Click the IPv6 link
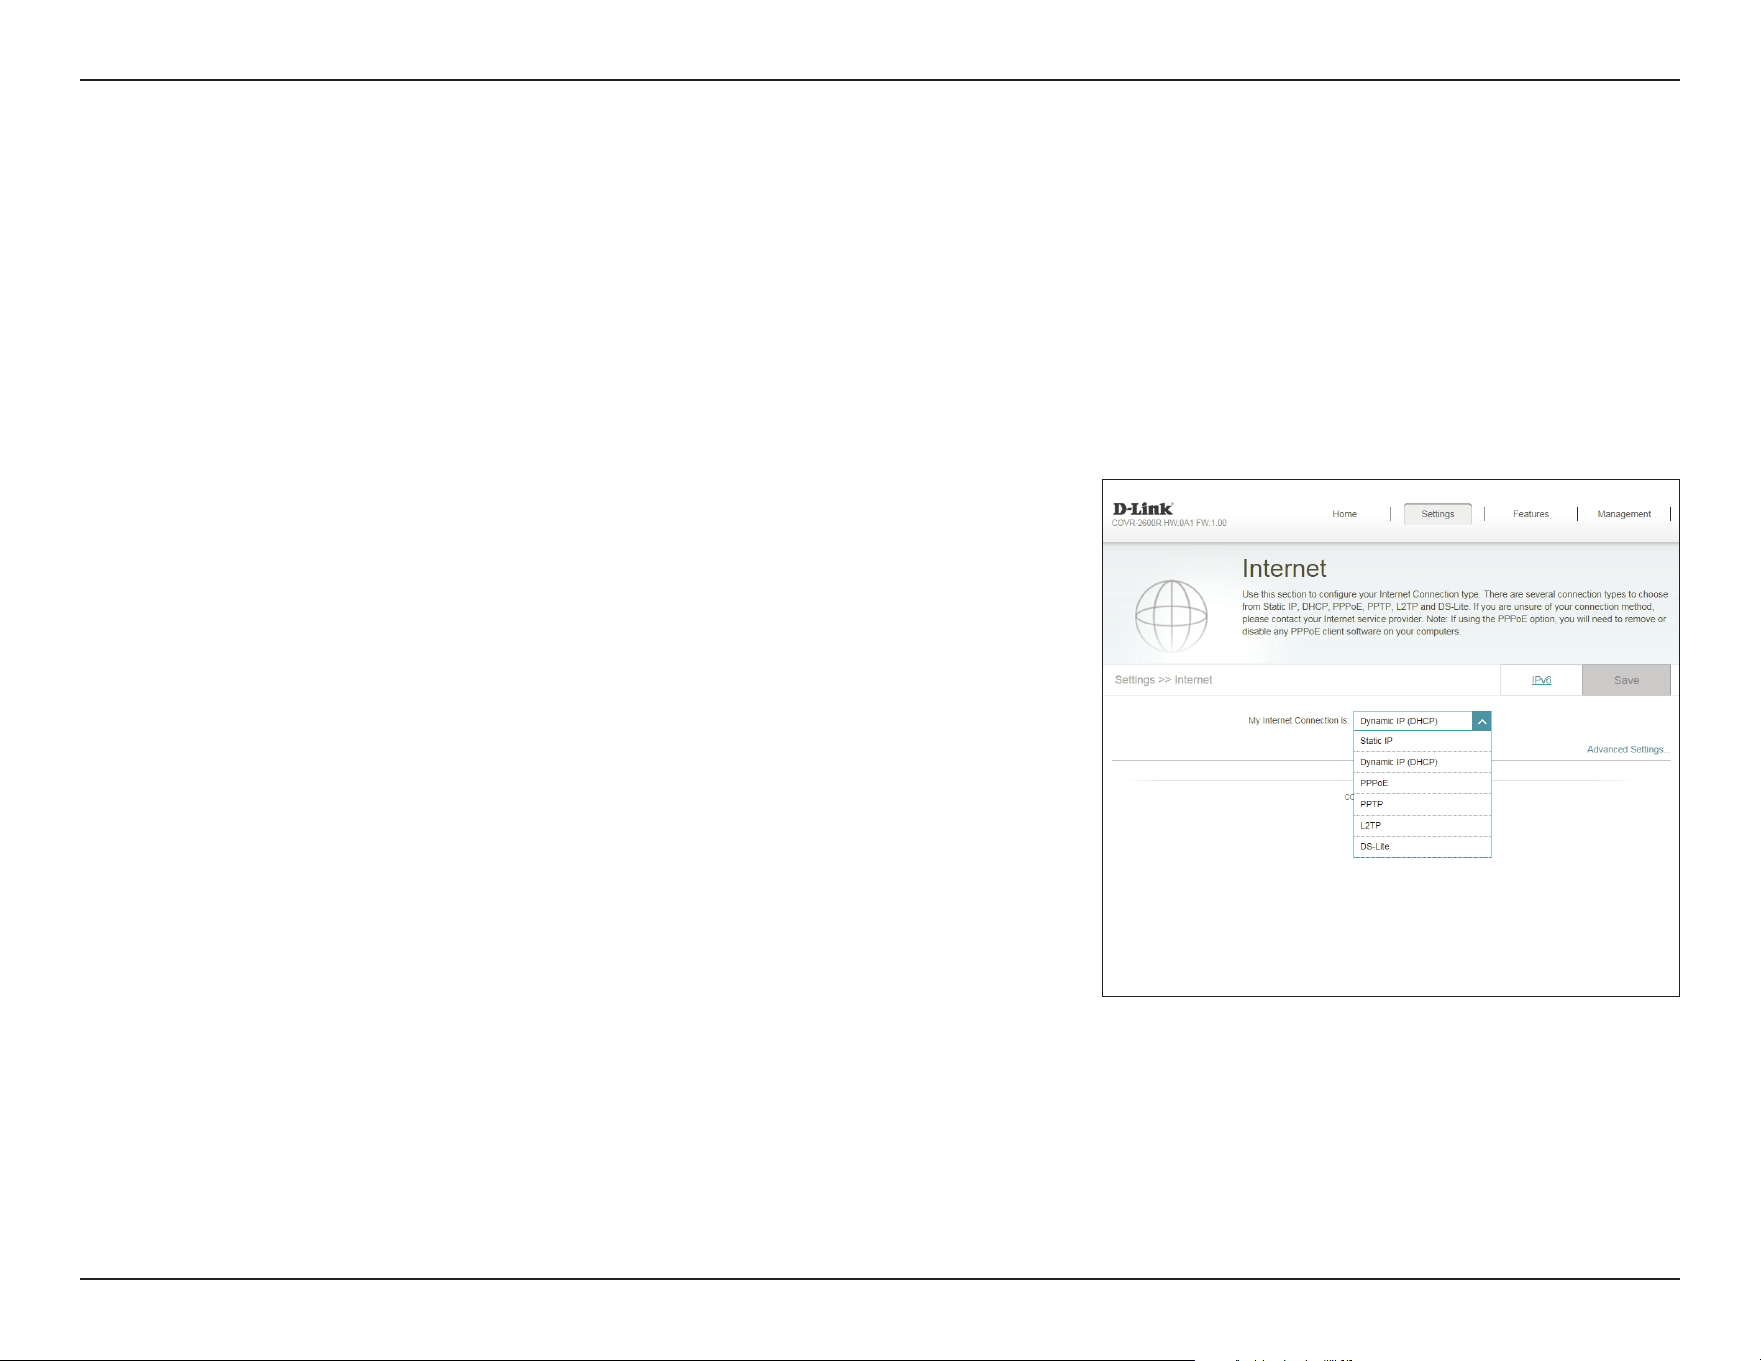1761x1361 pixels. tap(1541, 680)
